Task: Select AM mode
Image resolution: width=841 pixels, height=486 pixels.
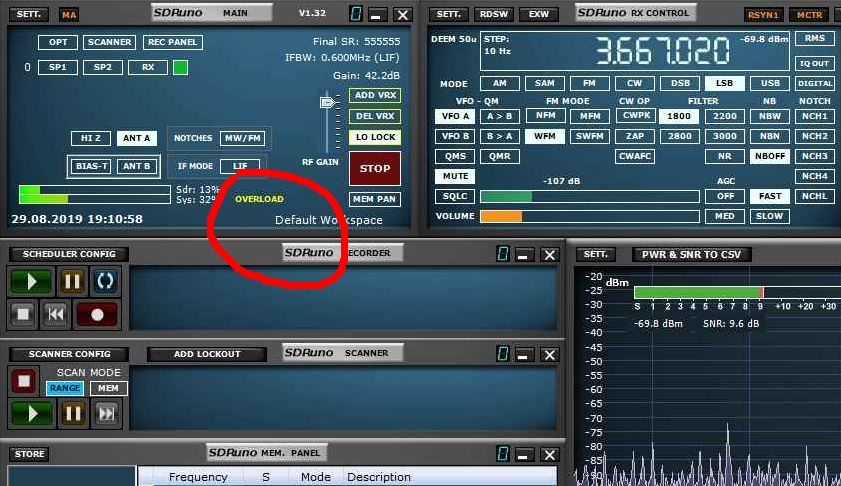Action: point(500,83)
